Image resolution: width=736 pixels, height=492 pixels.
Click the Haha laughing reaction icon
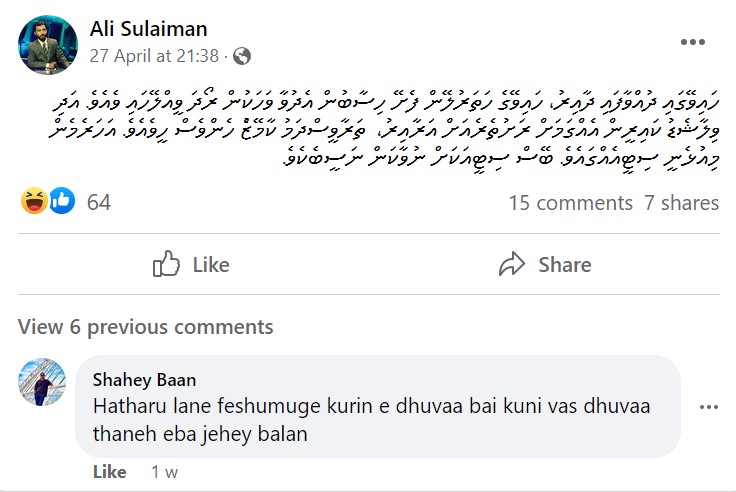(34, 201)
